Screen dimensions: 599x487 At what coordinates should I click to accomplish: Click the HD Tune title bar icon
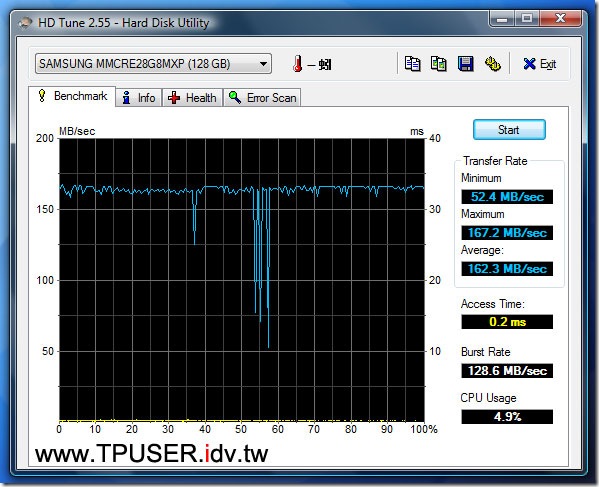(x=25, y=23)
